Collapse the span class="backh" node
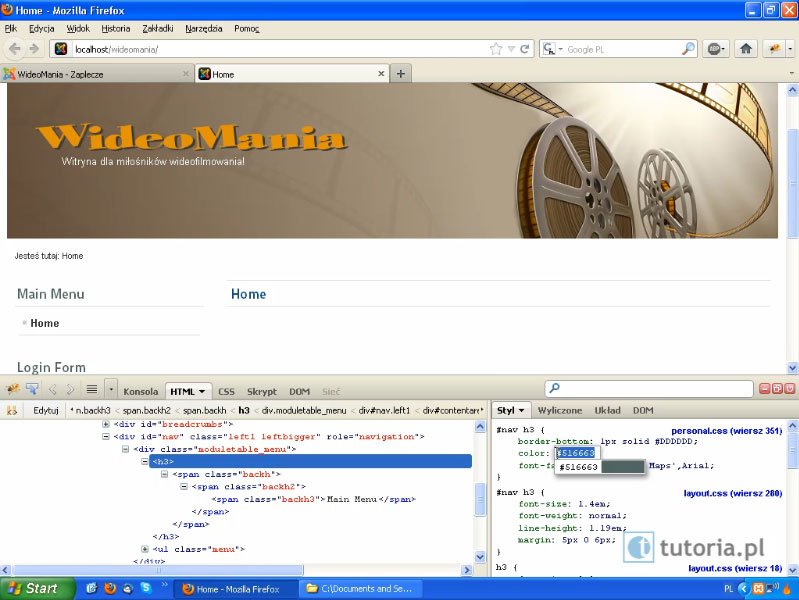The width and height of the screenshot is (799, 600). click(x=165, y=474)
